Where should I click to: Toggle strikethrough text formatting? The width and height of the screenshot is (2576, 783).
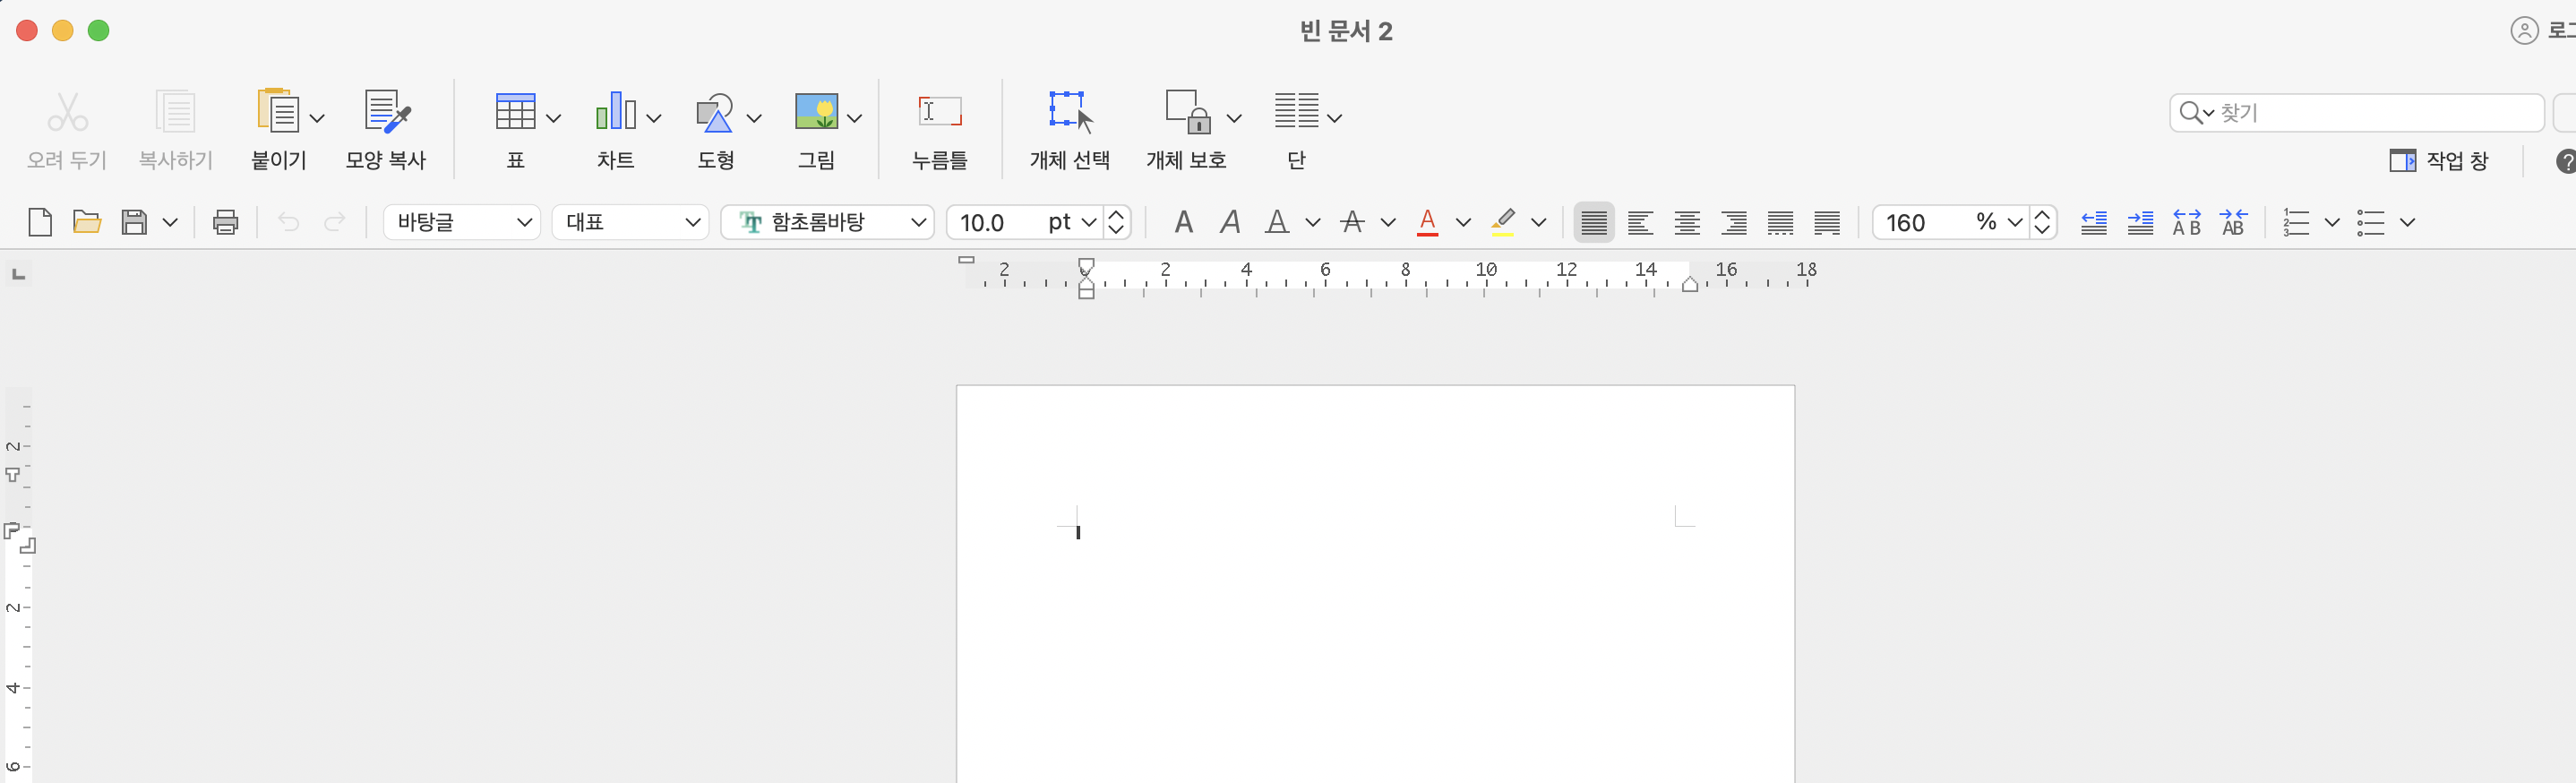(1352, 222)
